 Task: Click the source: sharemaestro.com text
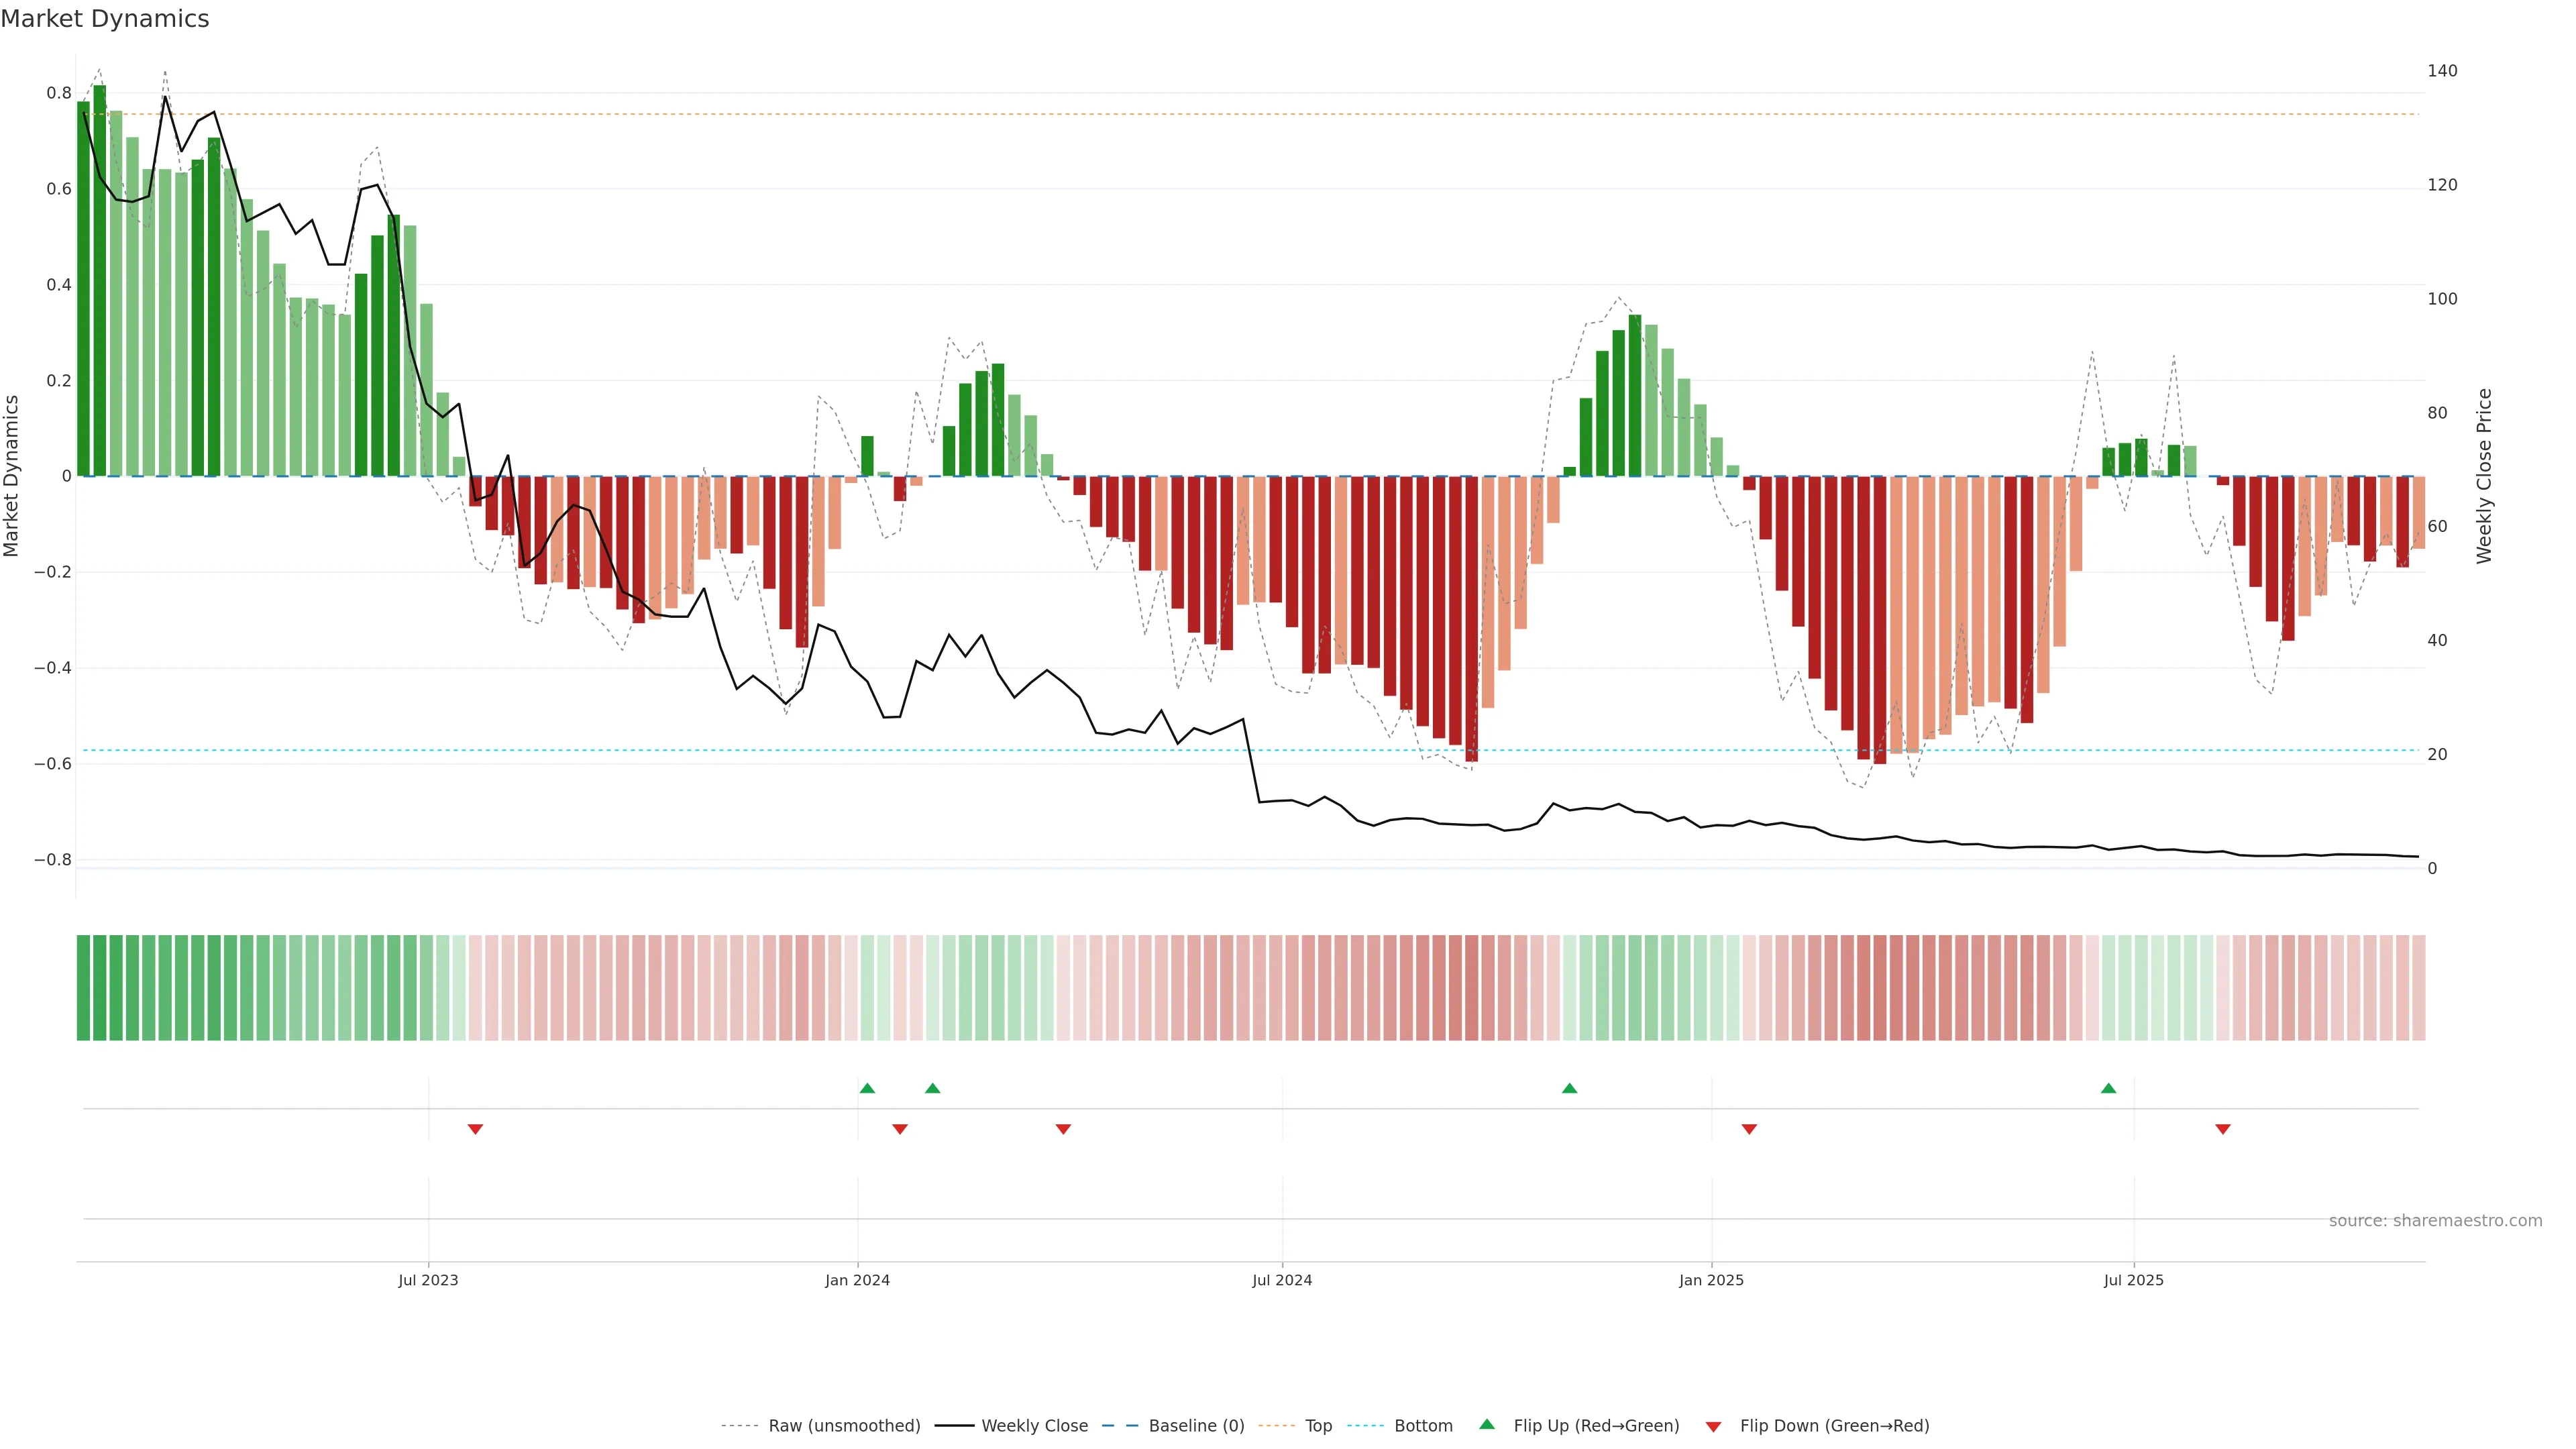2435,1221
